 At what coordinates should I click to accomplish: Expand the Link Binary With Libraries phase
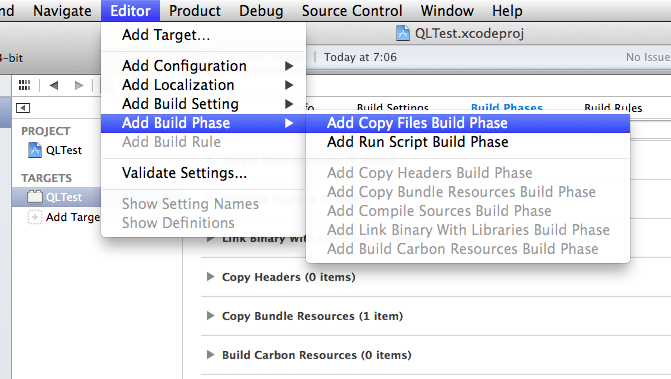click(210, 238)
